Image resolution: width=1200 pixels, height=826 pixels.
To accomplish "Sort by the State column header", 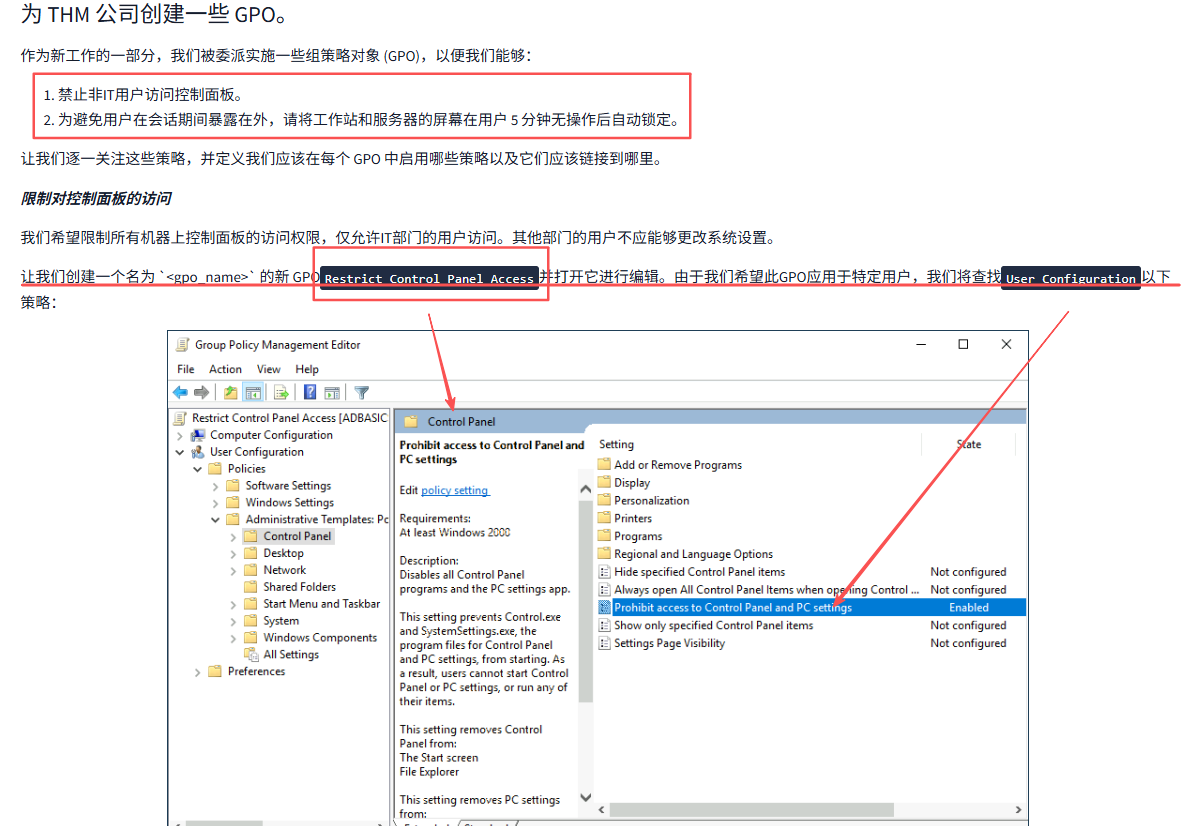I will coord(969,445).
